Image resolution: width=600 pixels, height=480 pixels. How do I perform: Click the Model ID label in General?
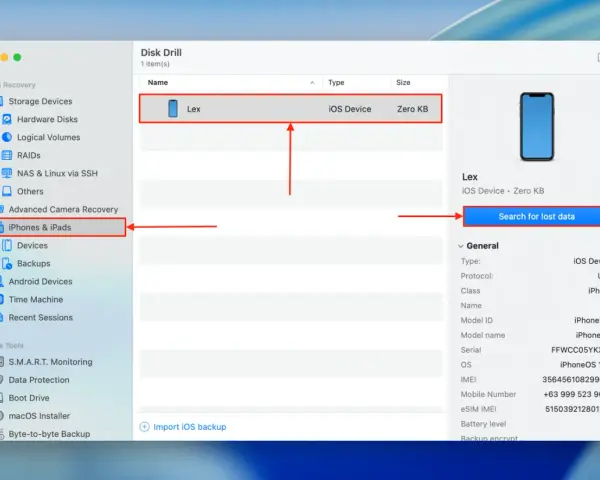[477, 320]
